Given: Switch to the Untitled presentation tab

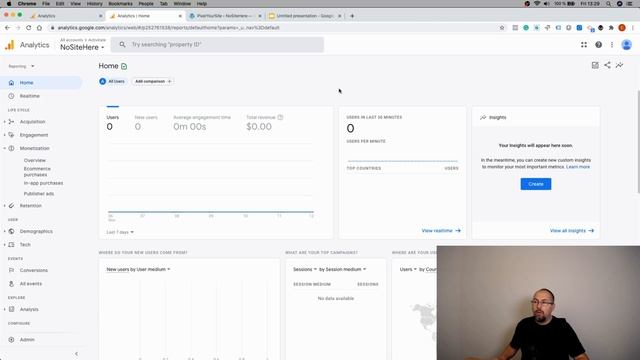Looking at the screenshot, I should tap(304, 16).
